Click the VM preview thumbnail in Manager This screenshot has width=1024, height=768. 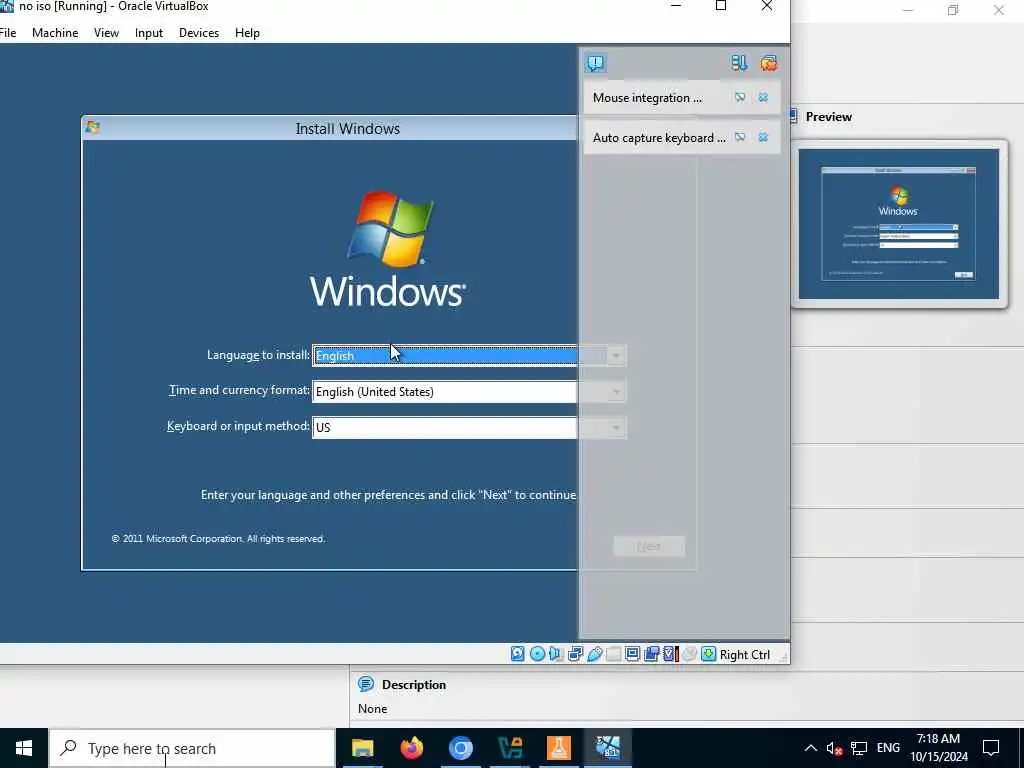(899, 223)
